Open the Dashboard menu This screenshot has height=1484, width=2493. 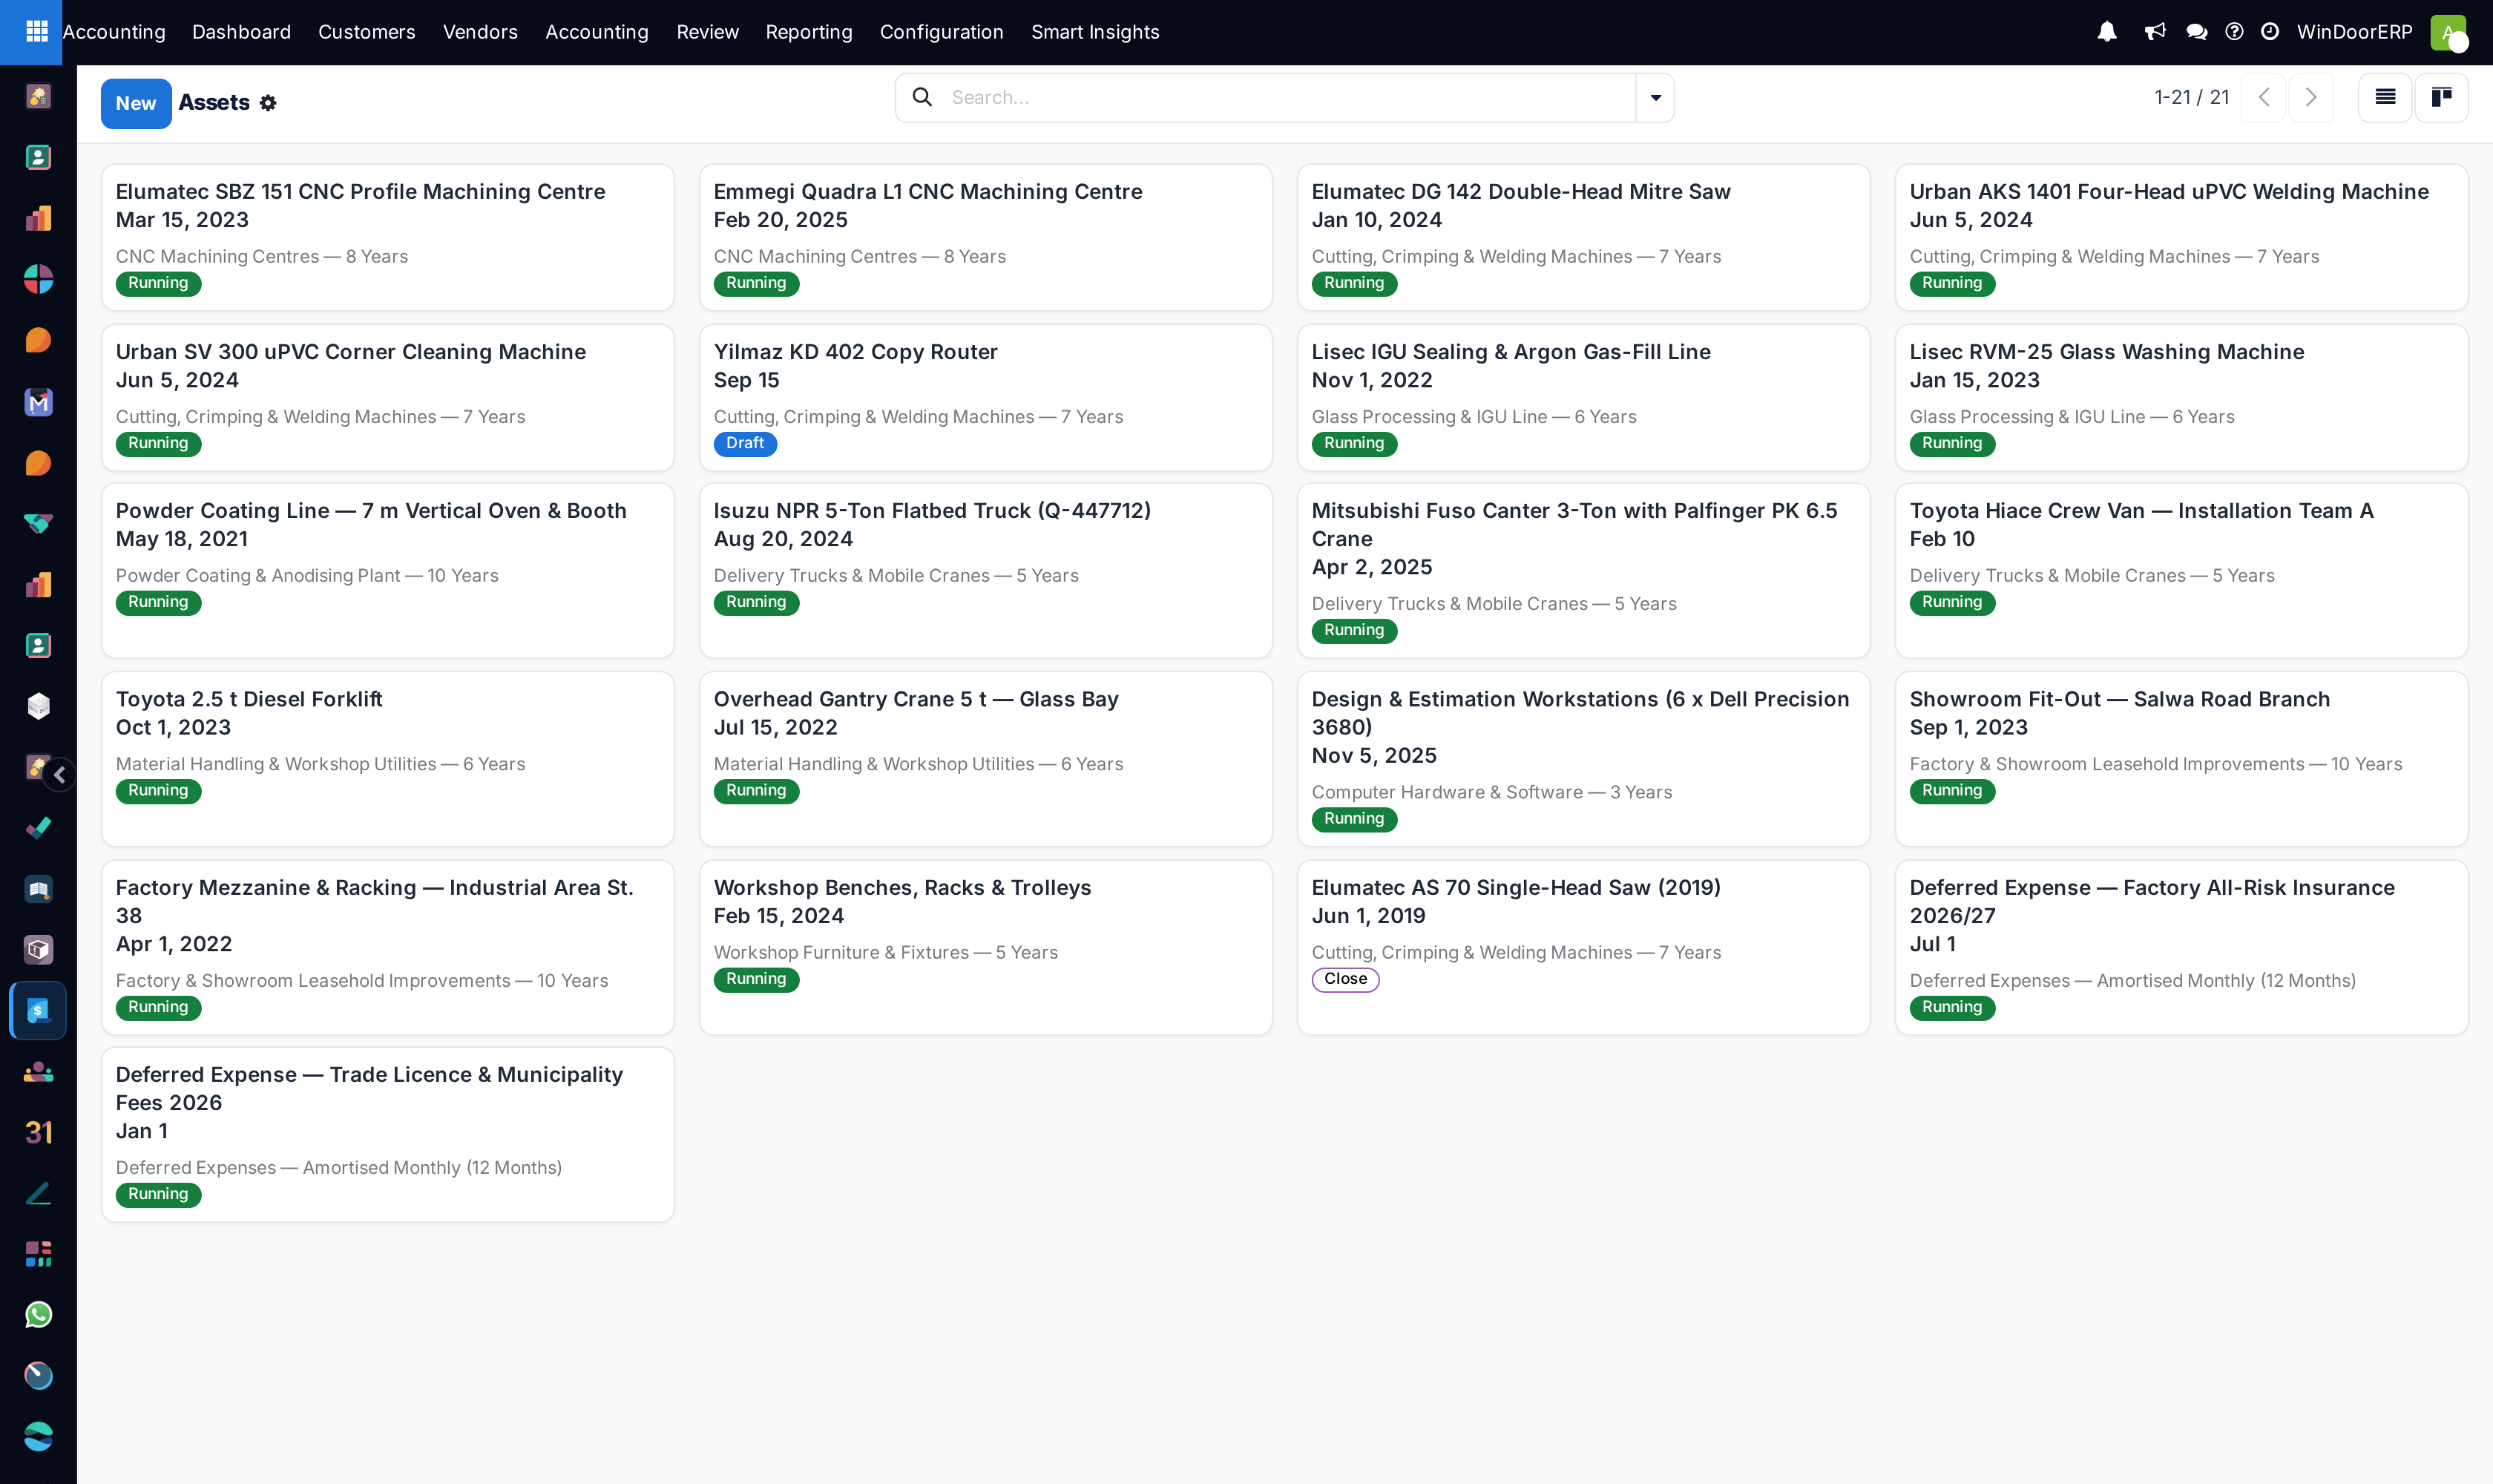pos(241,32)
